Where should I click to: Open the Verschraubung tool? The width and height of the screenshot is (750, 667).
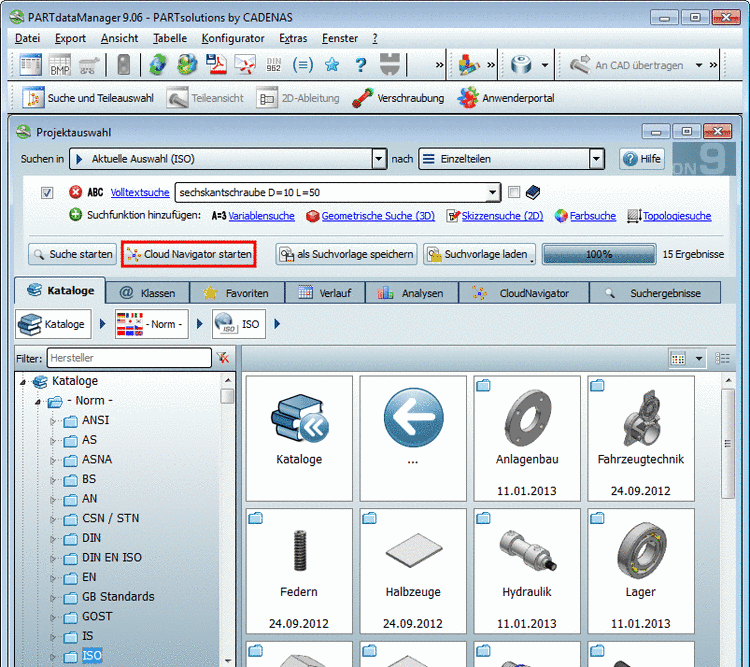pos(398,98)
